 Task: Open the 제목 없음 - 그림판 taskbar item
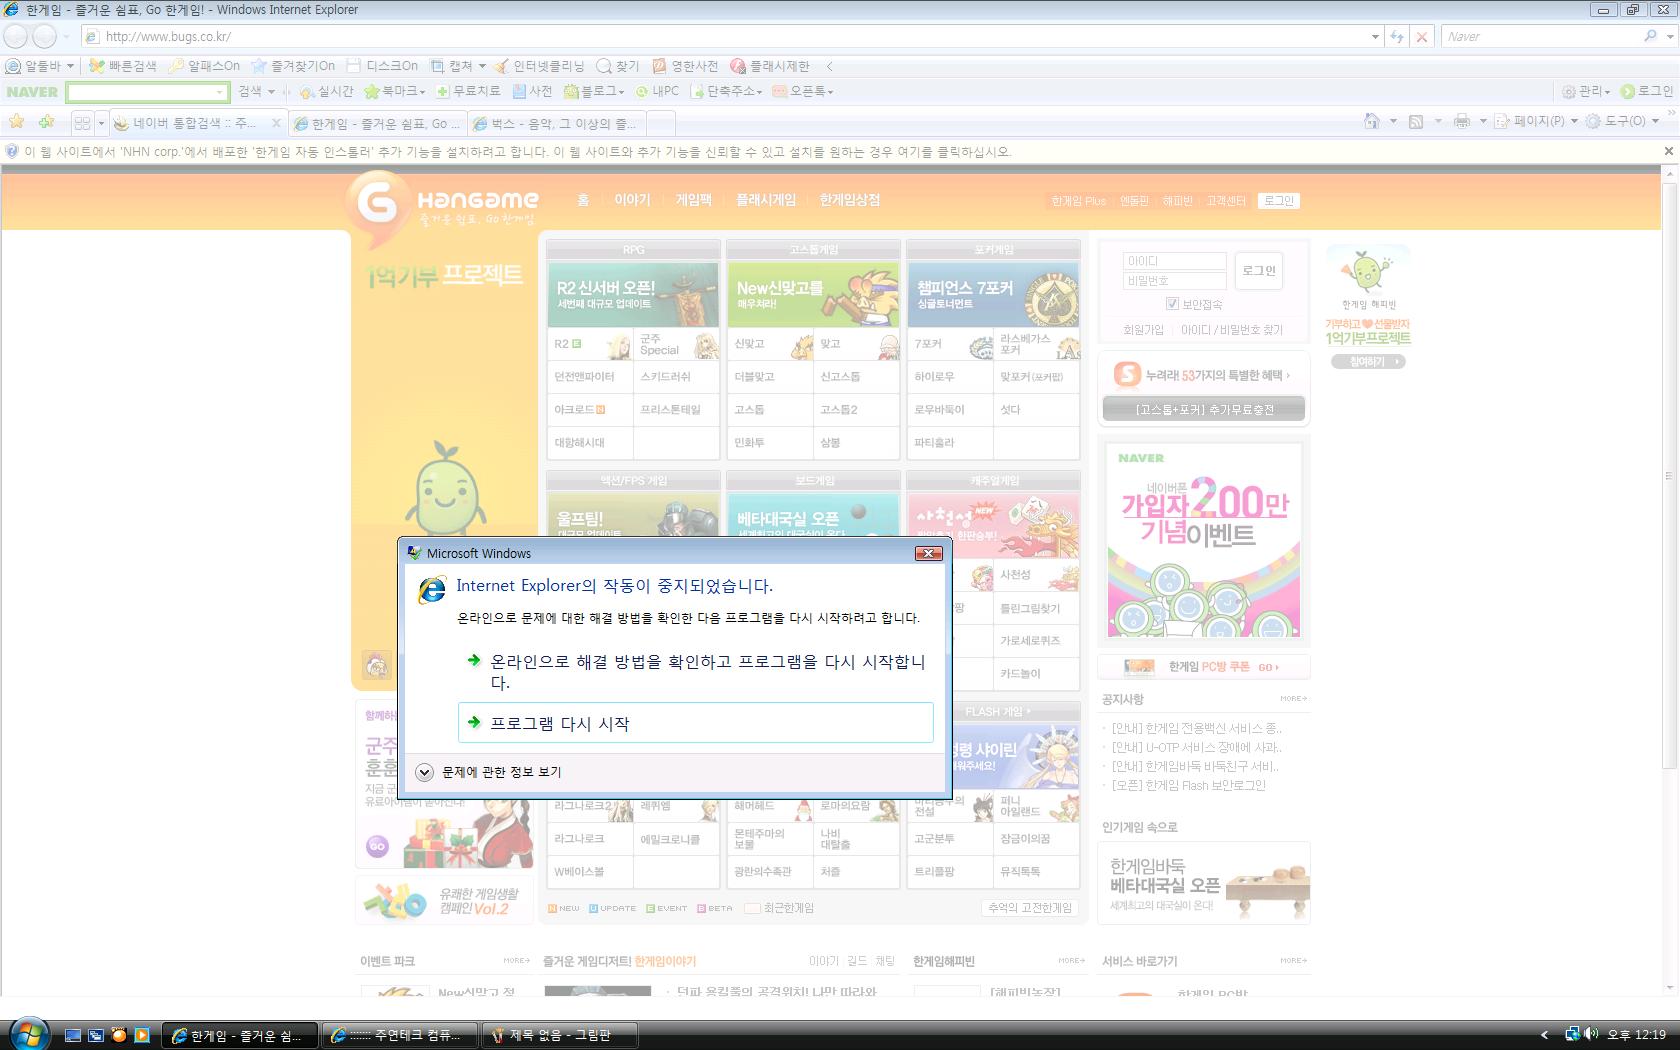pos(559,1036)
